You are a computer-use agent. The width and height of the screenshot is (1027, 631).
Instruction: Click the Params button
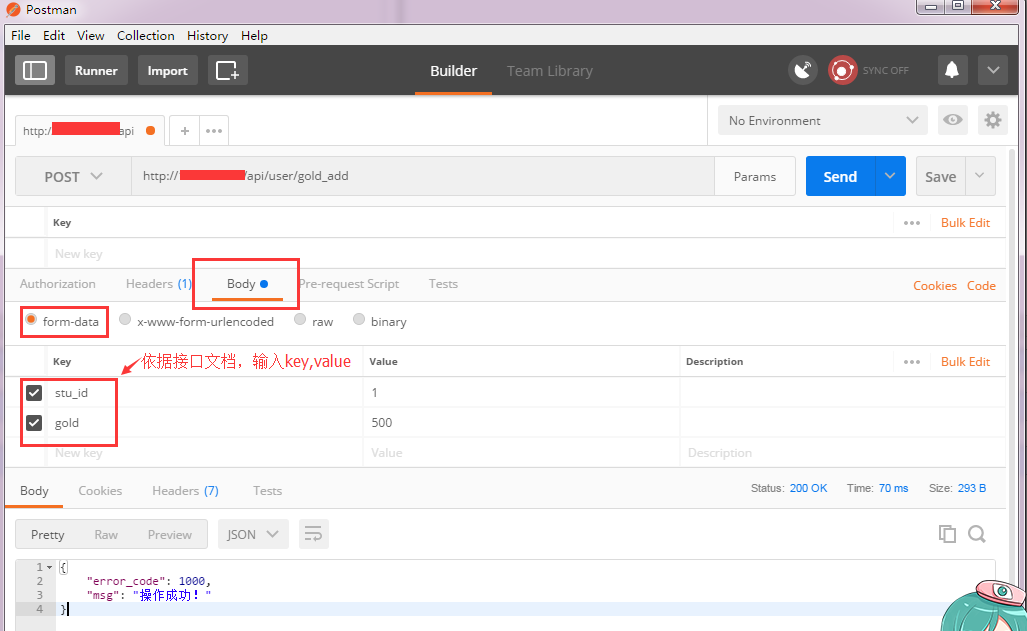pyautogui.click(x=755, y=176)
